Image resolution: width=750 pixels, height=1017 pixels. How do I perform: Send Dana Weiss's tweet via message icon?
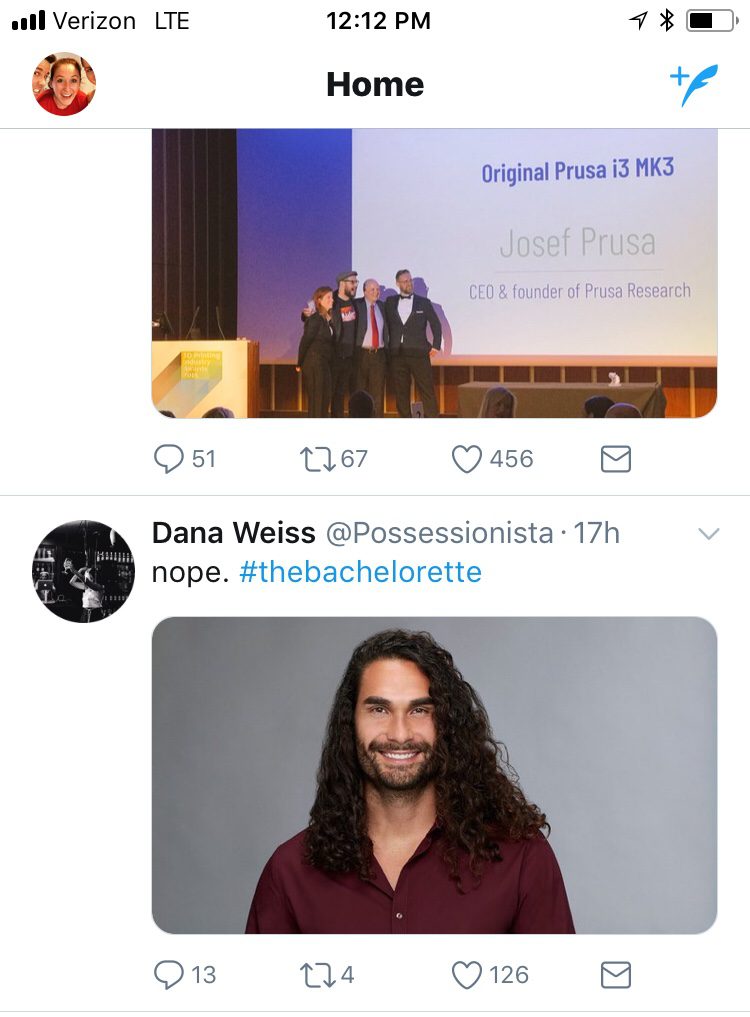coord(615,974)
